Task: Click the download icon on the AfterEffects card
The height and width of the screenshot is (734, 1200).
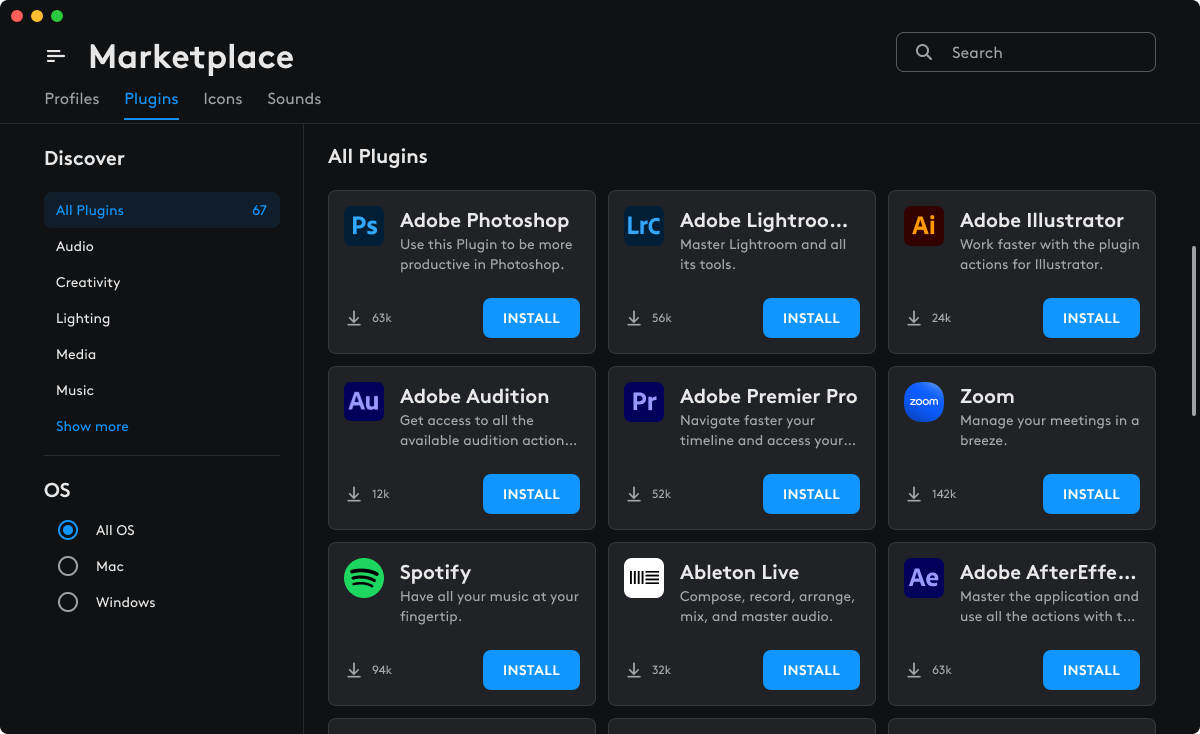Action: [914, 670]
